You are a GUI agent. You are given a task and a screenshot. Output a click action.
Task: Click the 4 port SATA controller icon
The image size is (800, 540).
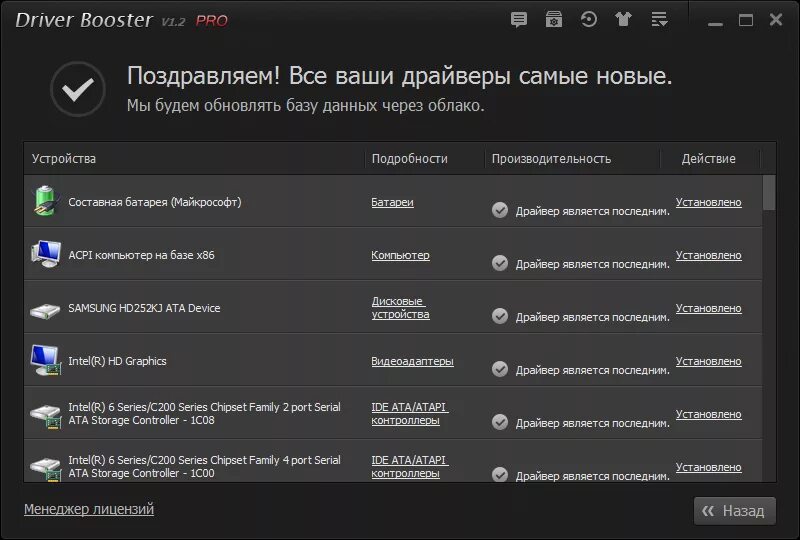[x=46, y=469]
